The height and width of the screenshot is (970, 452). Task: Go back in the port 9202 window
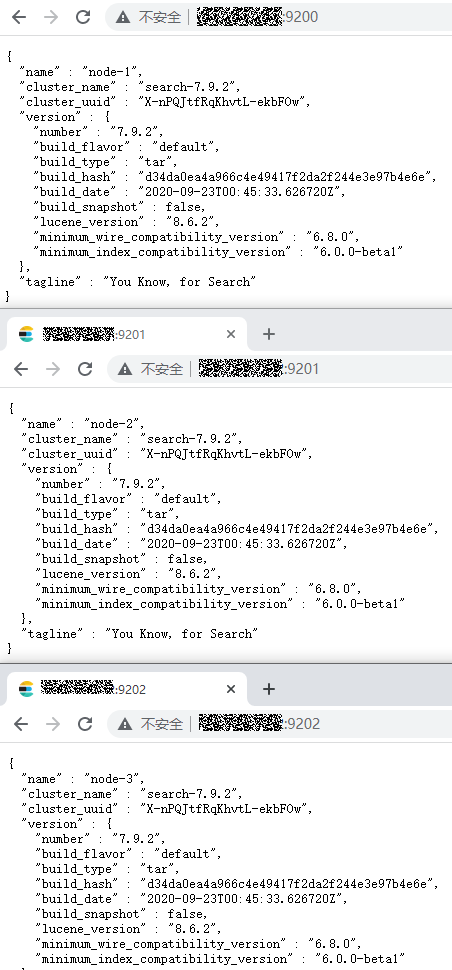tap(21, 724)
